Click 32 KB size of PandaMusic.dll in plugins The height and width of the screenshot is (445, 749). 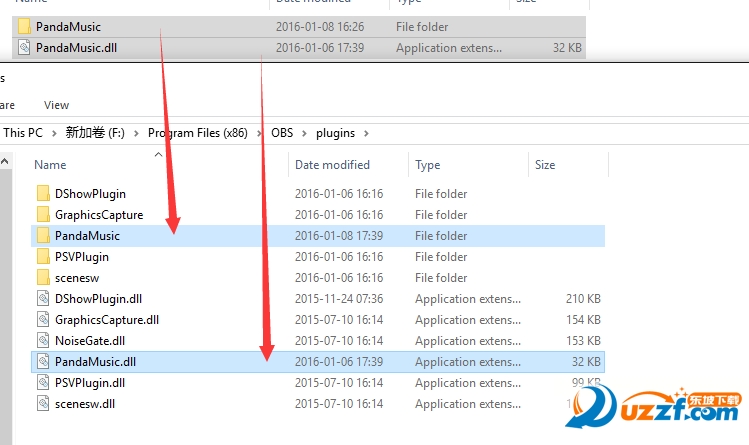coord(586,362)
